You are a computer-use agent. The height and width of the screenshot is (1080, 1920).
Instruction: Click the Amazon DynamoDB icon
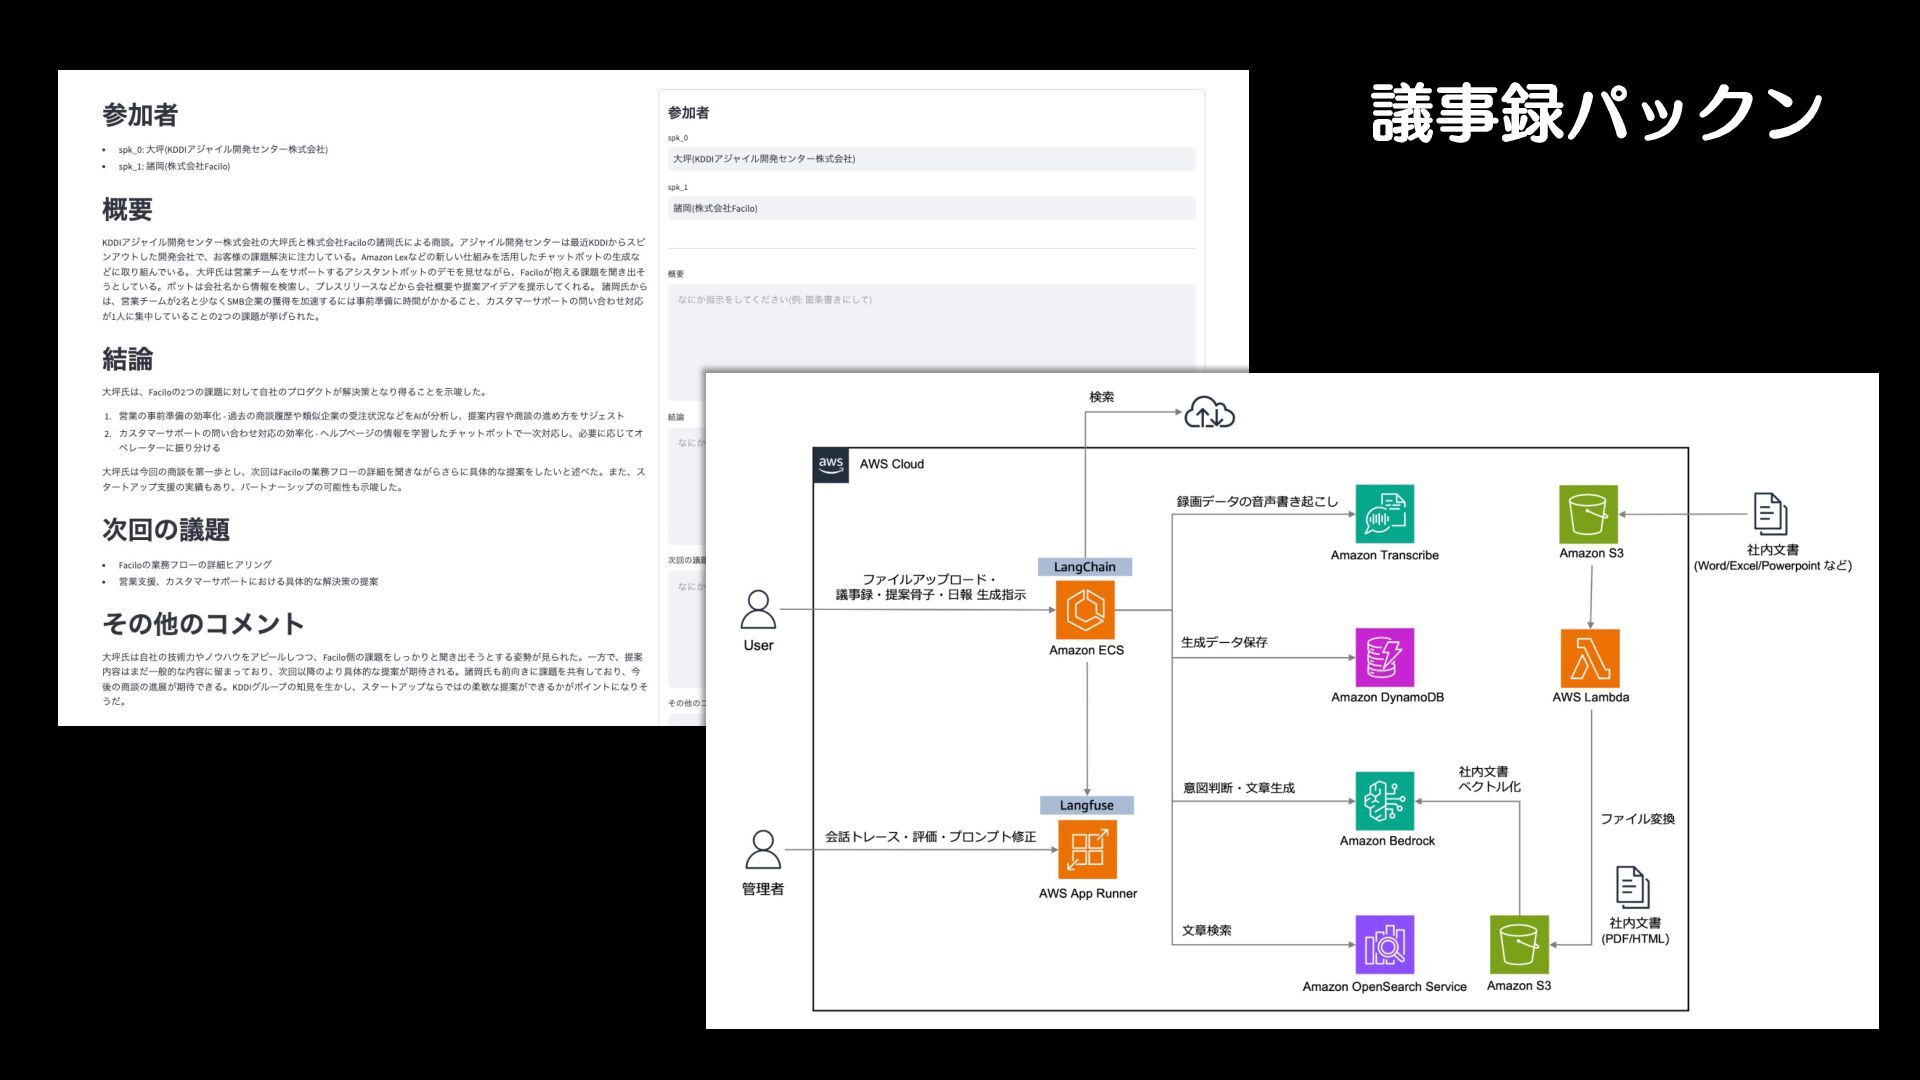[1385, 657]
